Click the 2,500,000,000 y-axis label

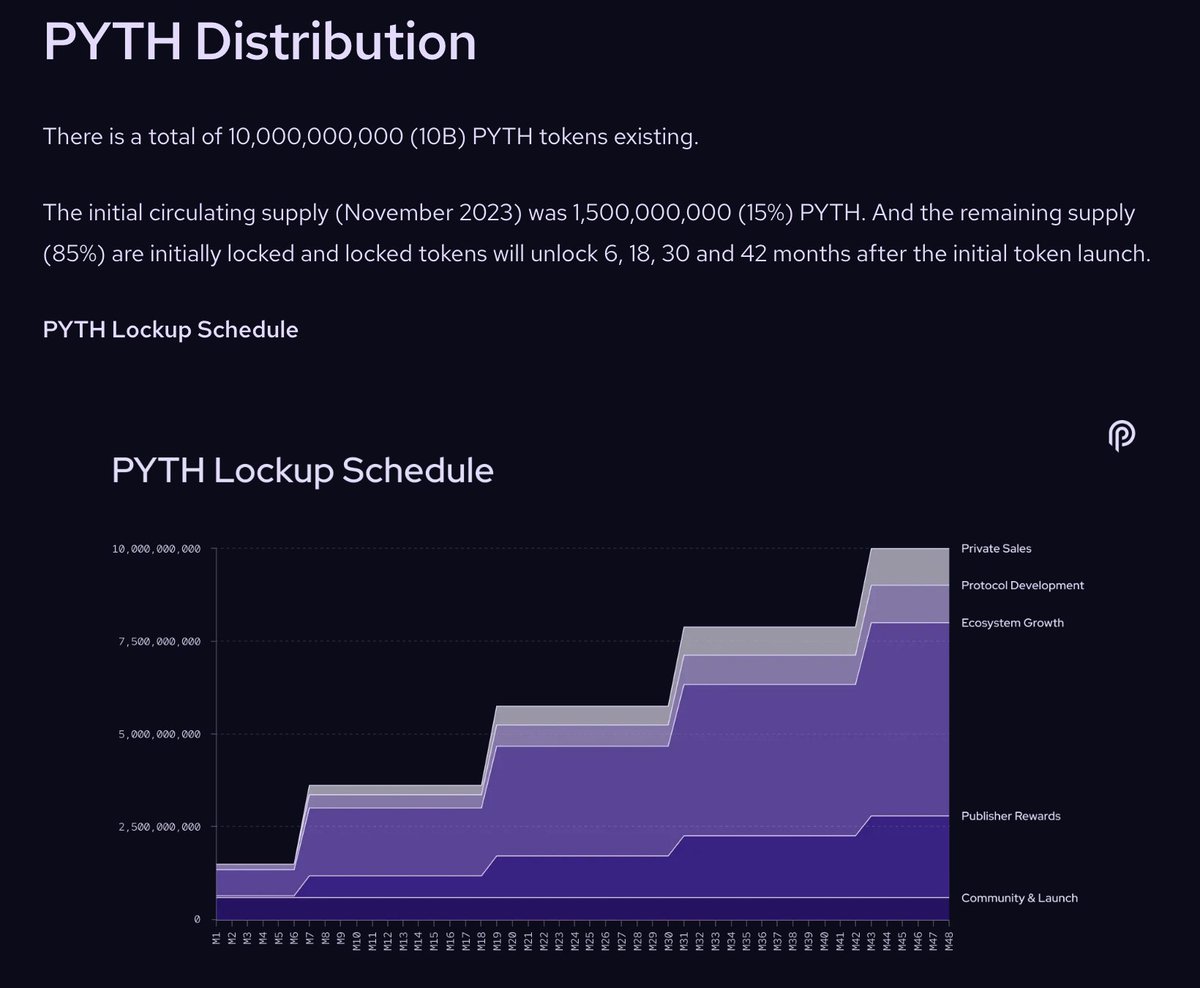point(160,827)
